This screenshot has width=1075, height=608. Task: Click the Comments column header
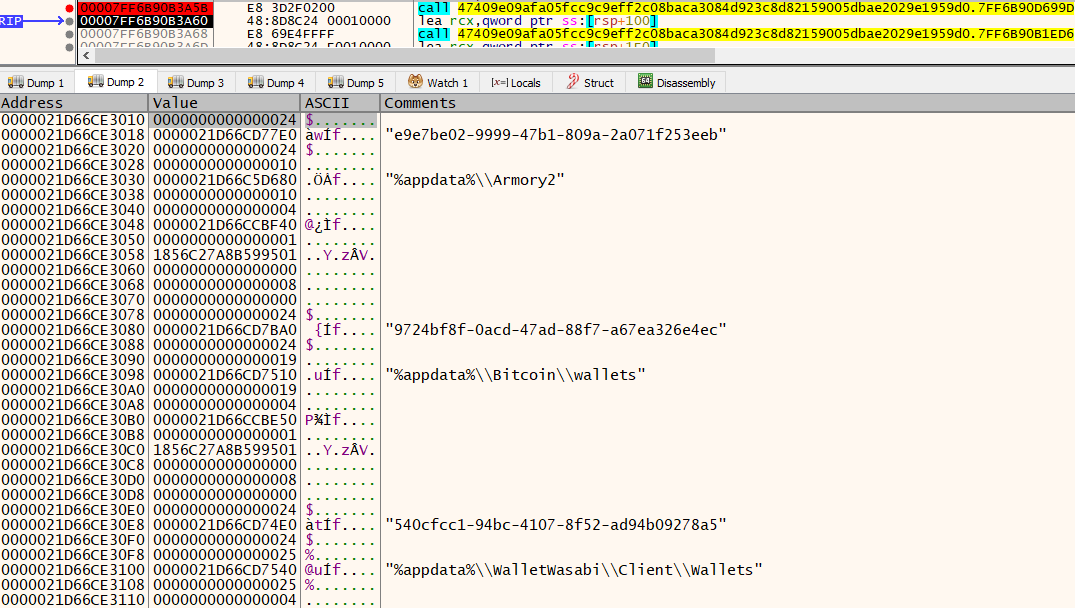(420, 103)
